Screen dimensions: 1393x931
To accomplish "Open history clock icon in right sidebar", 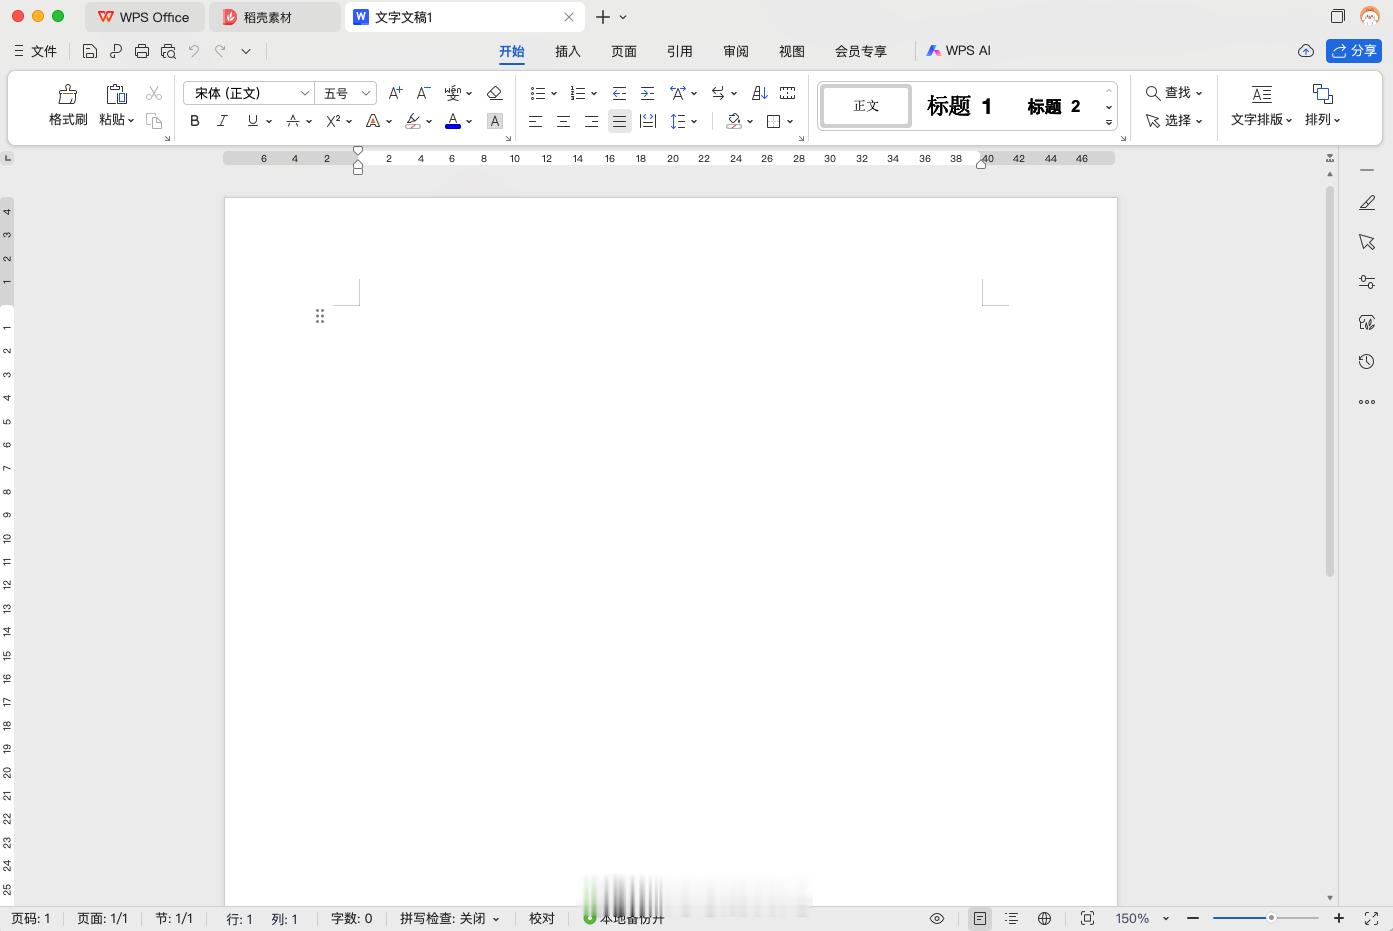I will [x=1367, y=362].
